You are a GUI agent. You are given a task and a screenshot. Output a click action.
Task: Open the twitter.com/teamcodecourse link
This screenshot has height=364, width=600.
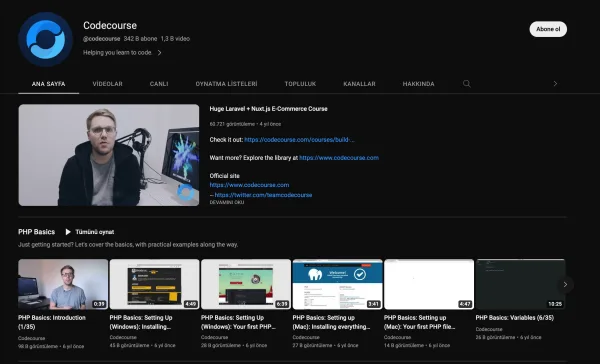pos(263,195)
